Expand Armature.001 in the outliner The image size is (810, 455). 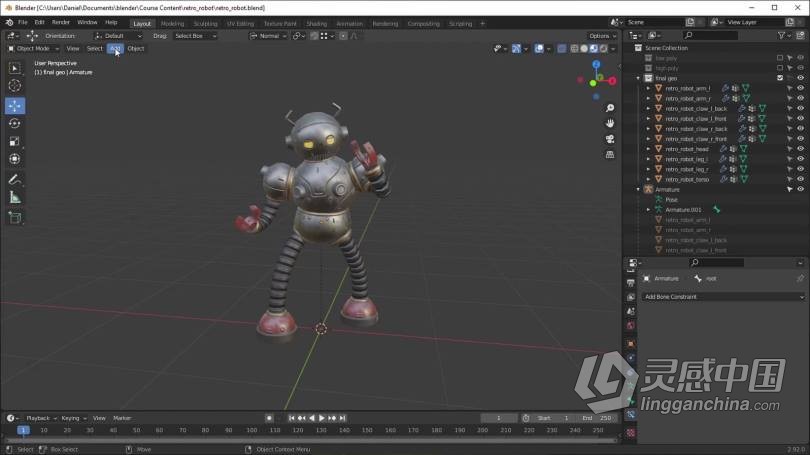pos(648,210)
